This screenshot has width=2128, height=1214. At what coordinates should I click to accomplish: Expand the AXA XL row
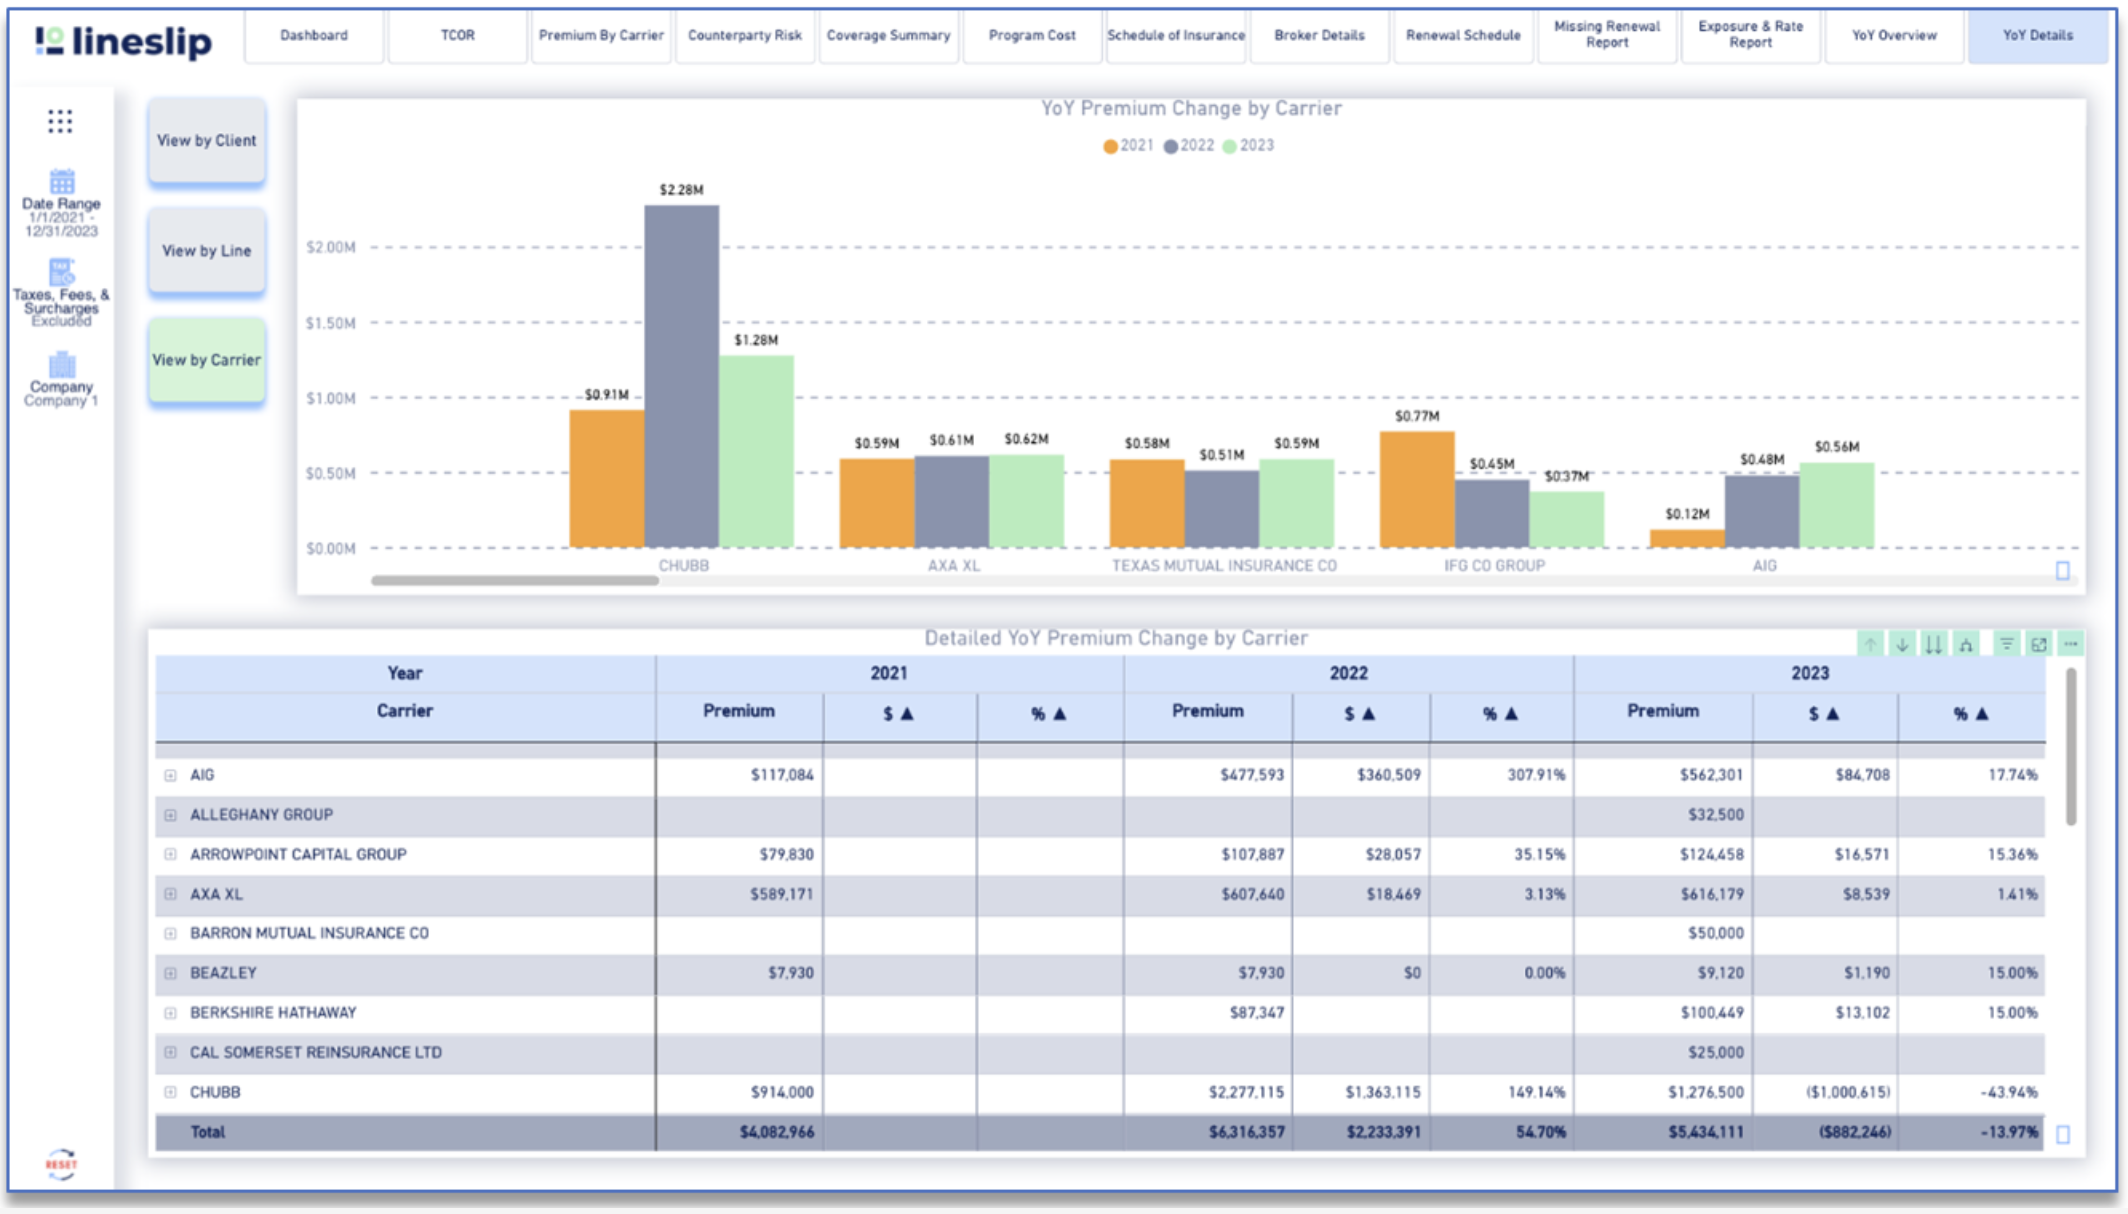click(x=170, y=894)
